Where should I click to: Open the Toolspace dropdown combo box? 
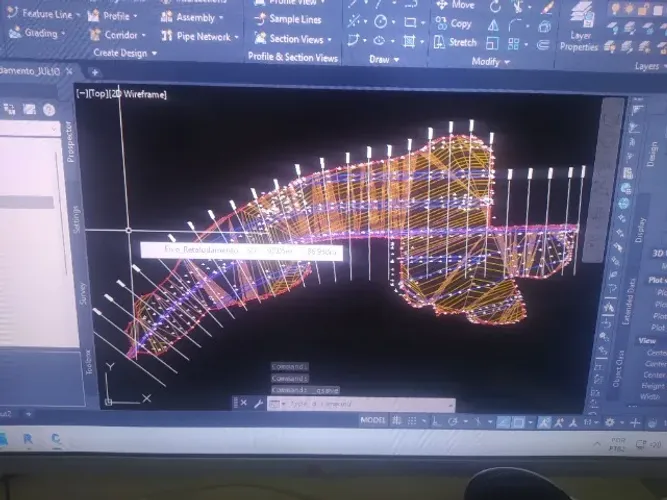(x=29, y=129)
